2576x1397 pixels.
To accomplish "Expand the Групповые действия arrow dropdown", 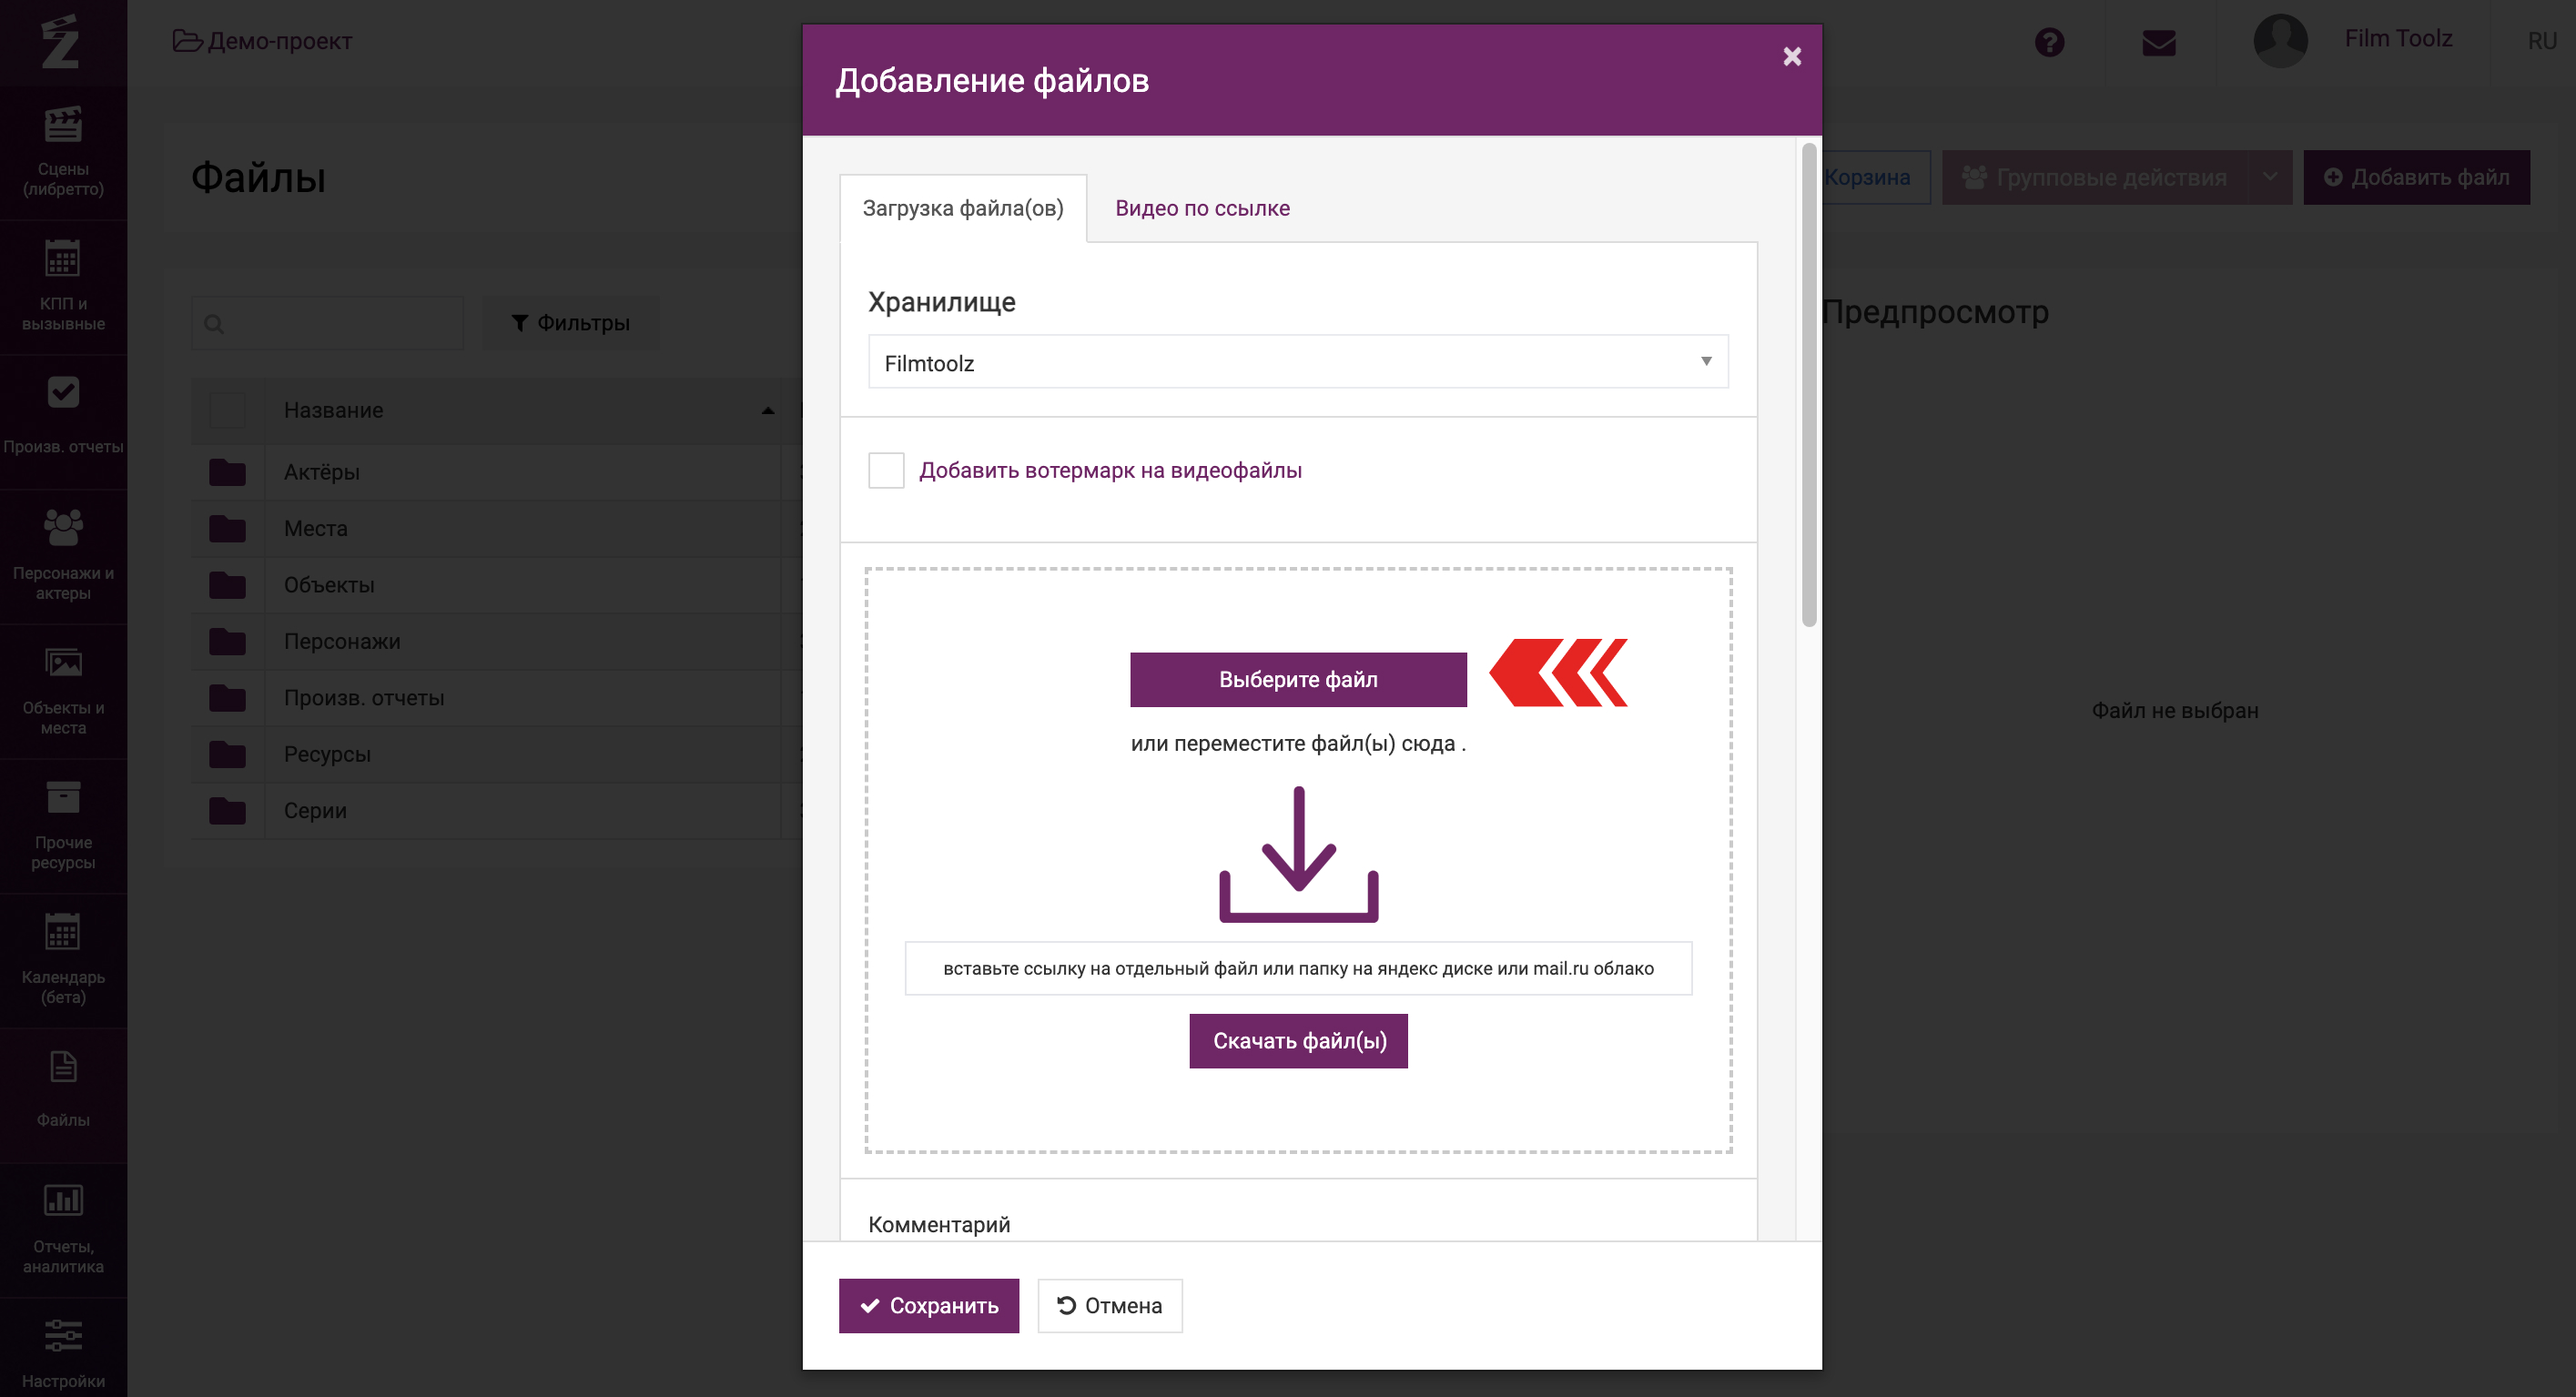I will [x=2270, y=177].
